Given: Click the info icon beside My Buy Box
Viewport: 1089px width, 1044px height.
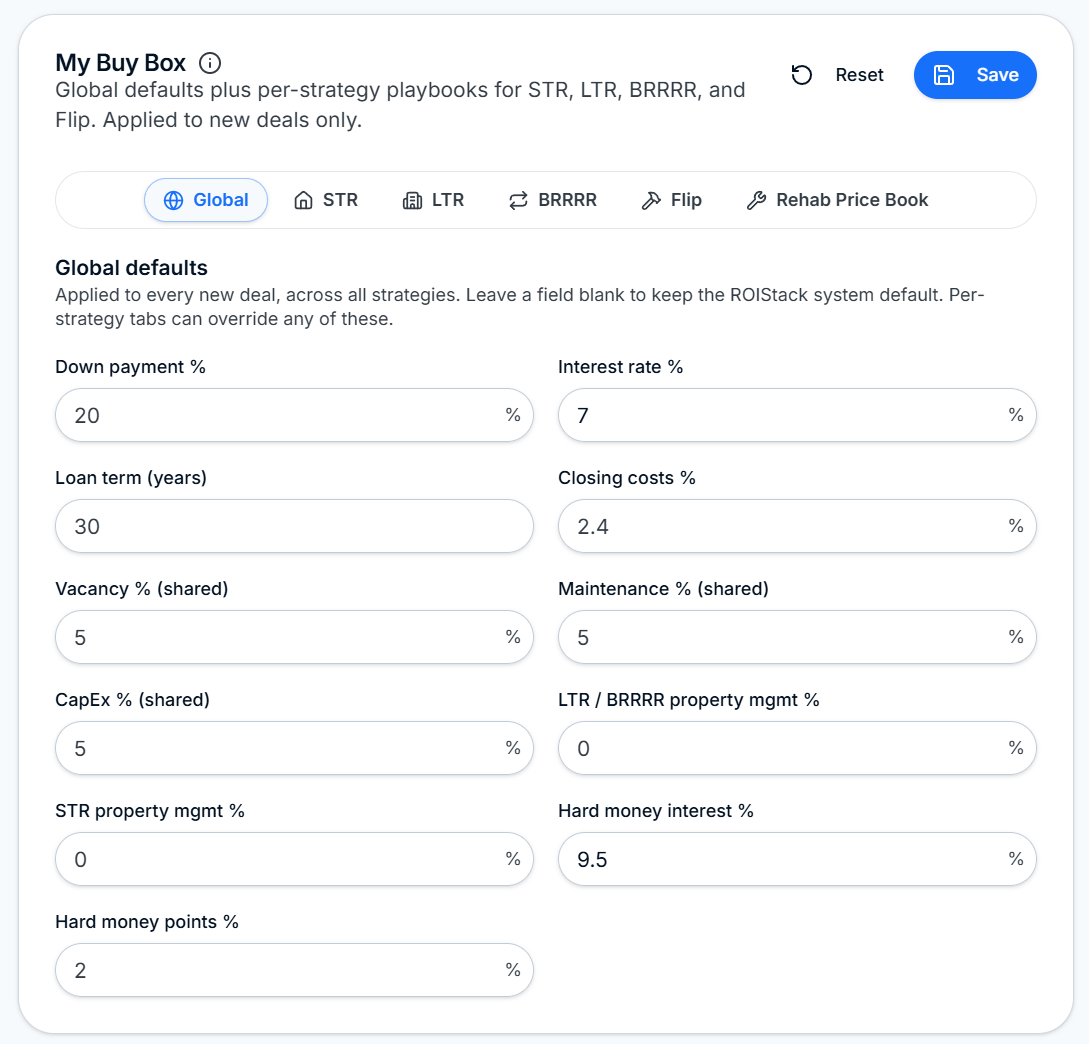Looking at the screenshot, I should [210, 63].
